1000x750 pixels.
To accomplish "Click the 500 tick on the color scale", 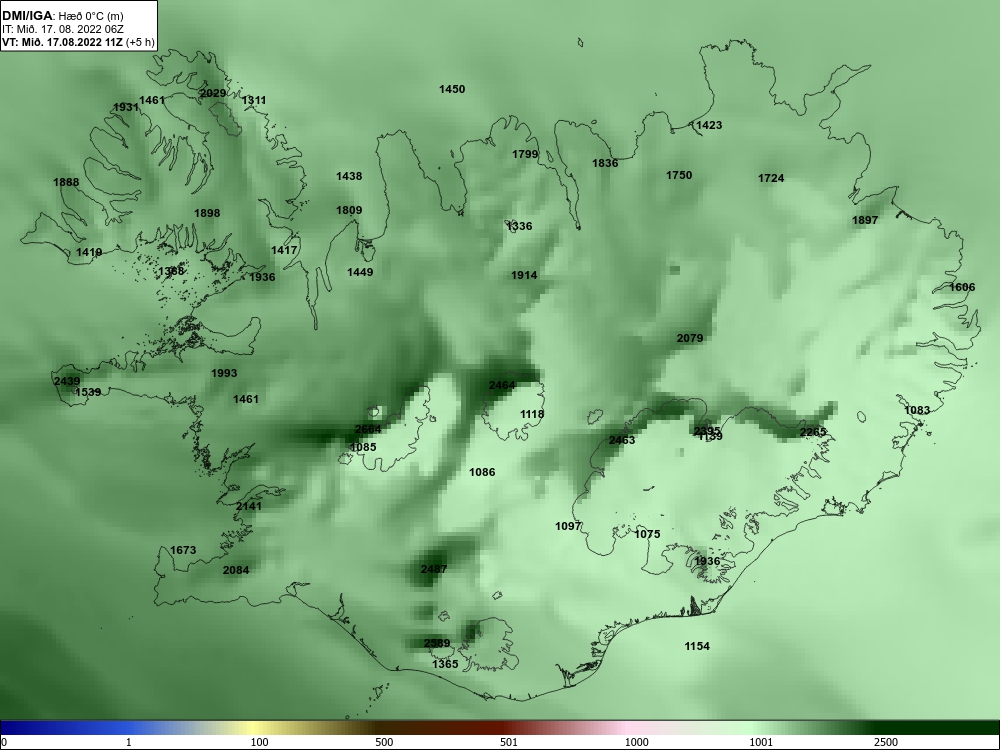I will (384, 742).
